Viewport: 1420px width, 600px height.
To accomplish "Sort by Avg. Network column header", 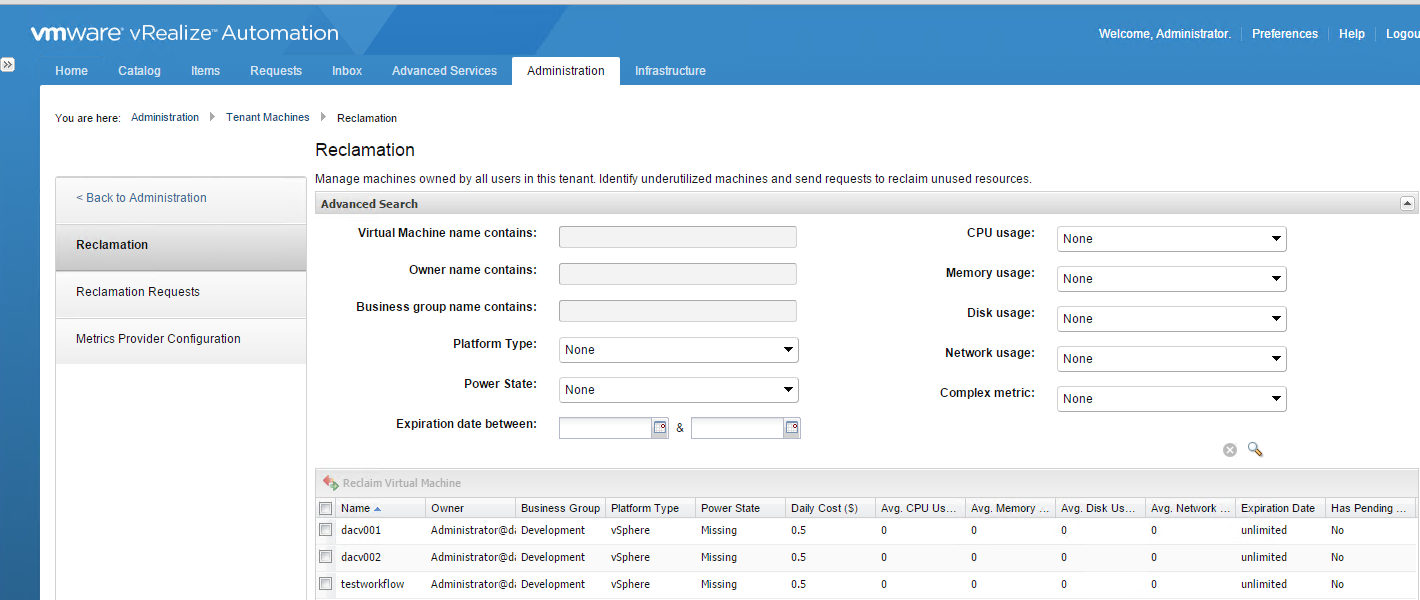I will [x=1190, y=508].
